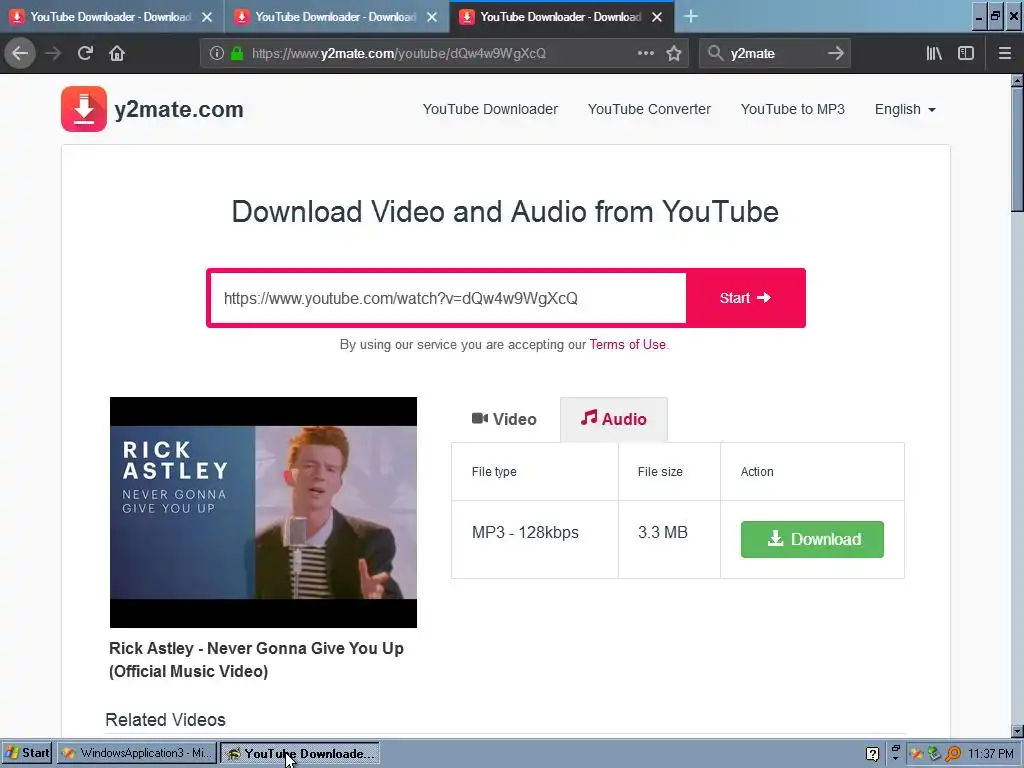This screenshot has height=768, width=1024.
Task: Click the page scrollbar down arrow
Action: 1017,731
